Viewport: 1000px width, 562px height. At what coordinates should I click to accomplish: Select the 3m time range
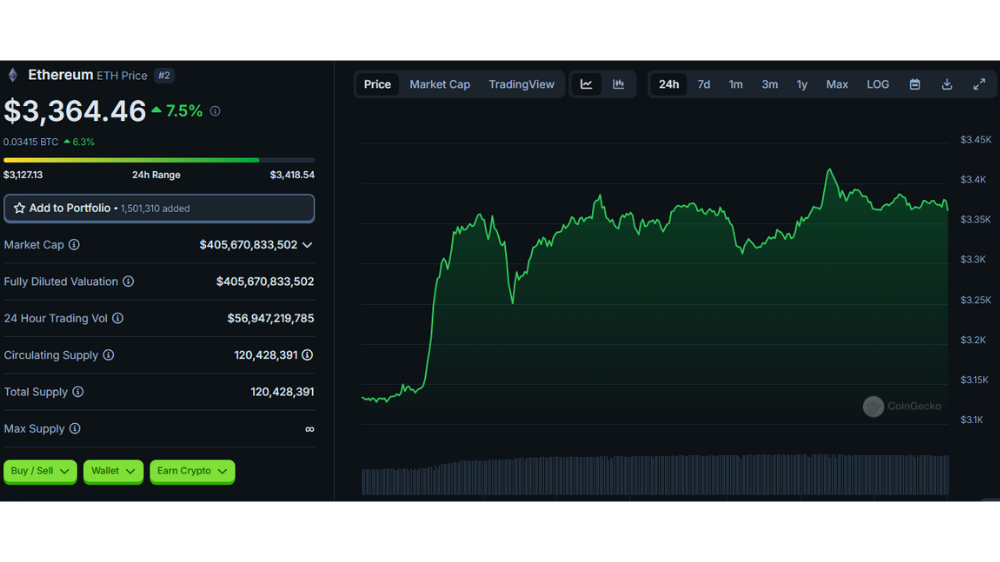point(770,84)
